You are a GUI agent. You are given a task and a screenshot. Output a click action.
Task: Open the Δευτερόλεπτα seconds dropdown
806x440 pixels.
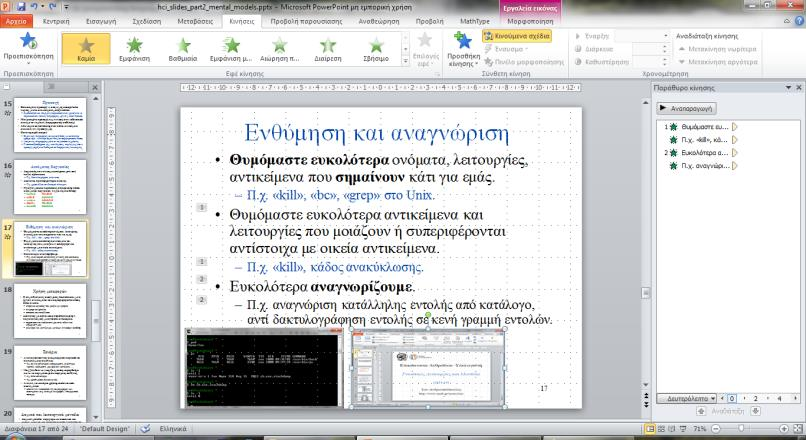click(687, 398)
